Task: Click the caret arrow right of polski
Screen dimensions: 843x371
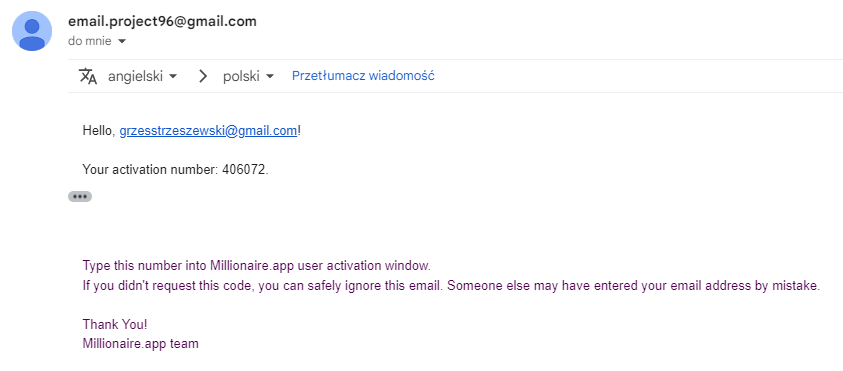Action: point(270,76)
